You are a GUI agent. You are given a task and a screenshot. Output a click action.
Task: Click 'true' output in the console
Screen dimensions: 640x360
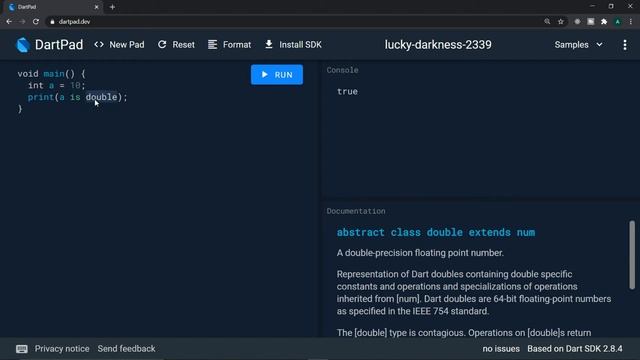tap(347, 91)
